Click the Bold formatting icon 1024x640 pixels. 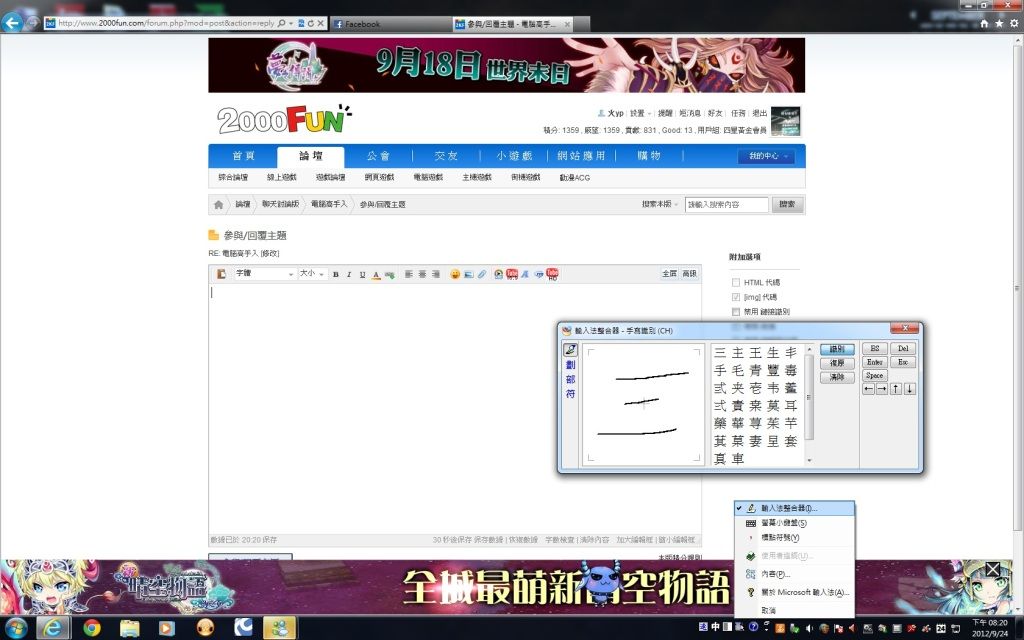click(336, 274)
